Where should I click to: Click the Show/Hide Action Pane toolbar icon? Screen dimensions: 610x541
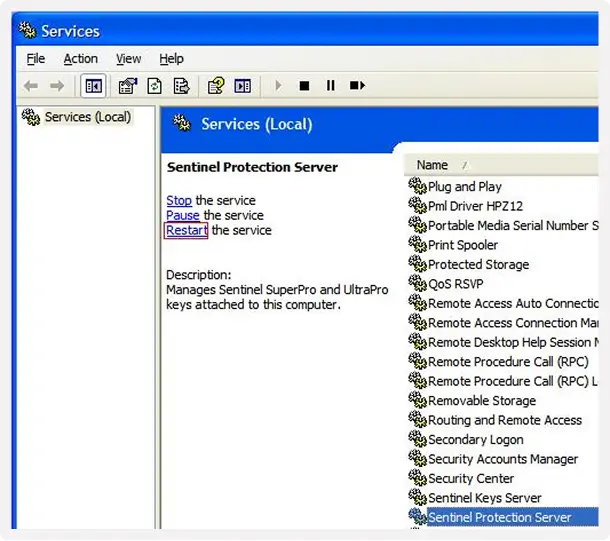click(243, 86)
